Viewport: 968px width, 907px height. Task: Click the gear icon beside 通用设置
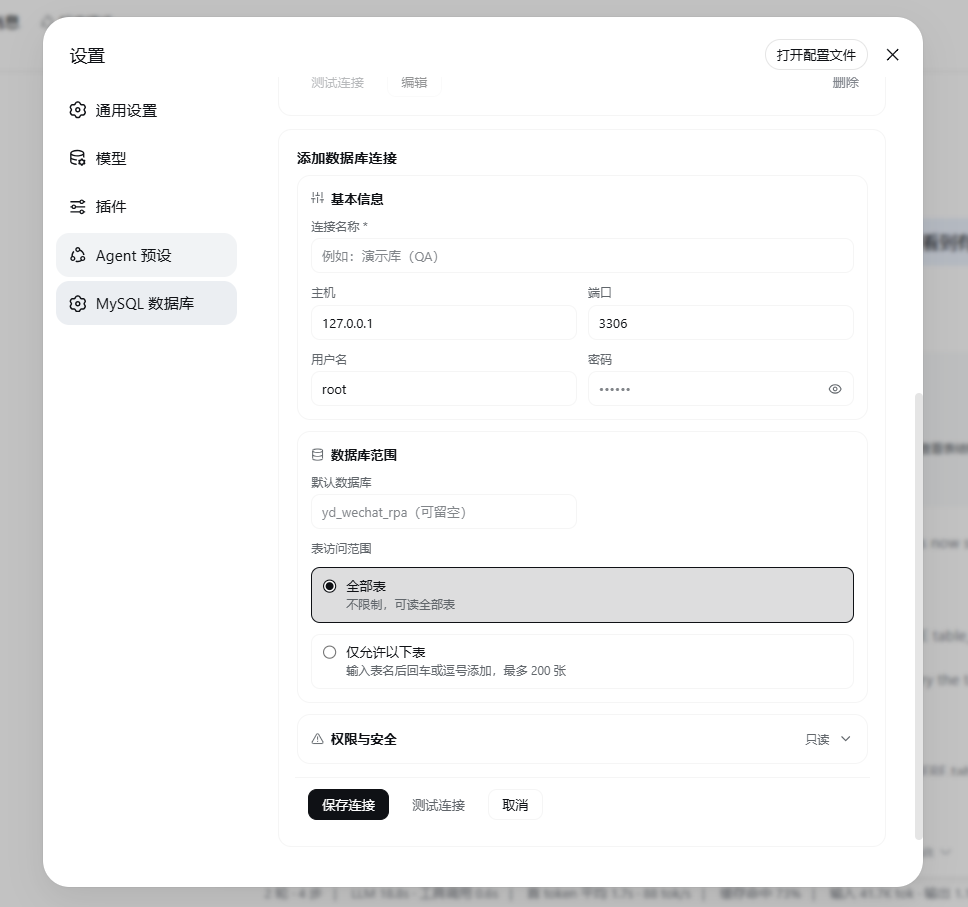click(78, 110)
